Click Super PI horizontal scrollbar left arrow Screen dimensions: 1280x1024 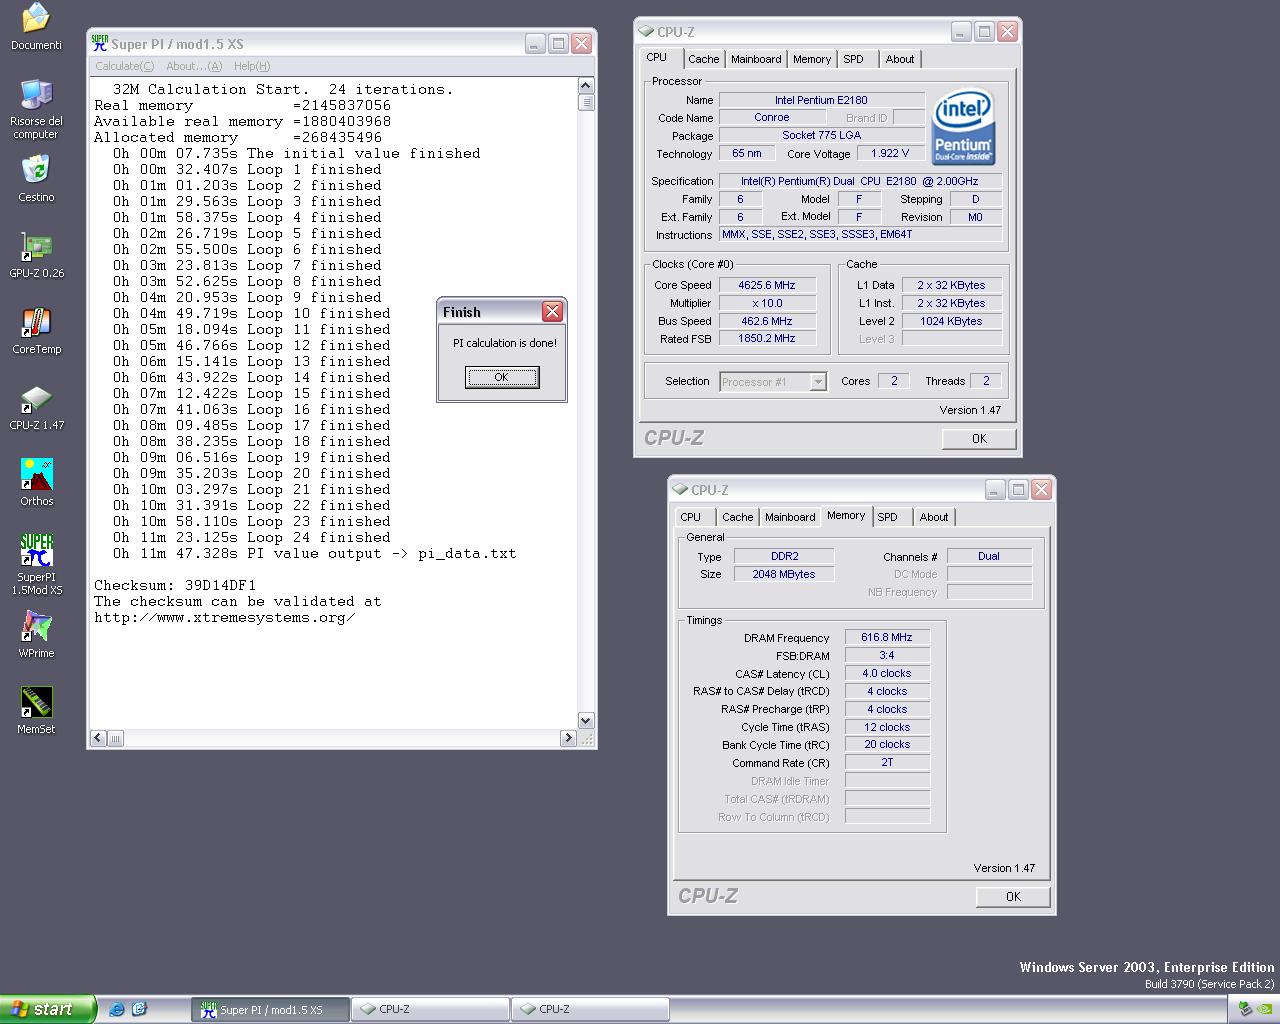(x=98, y=738)
